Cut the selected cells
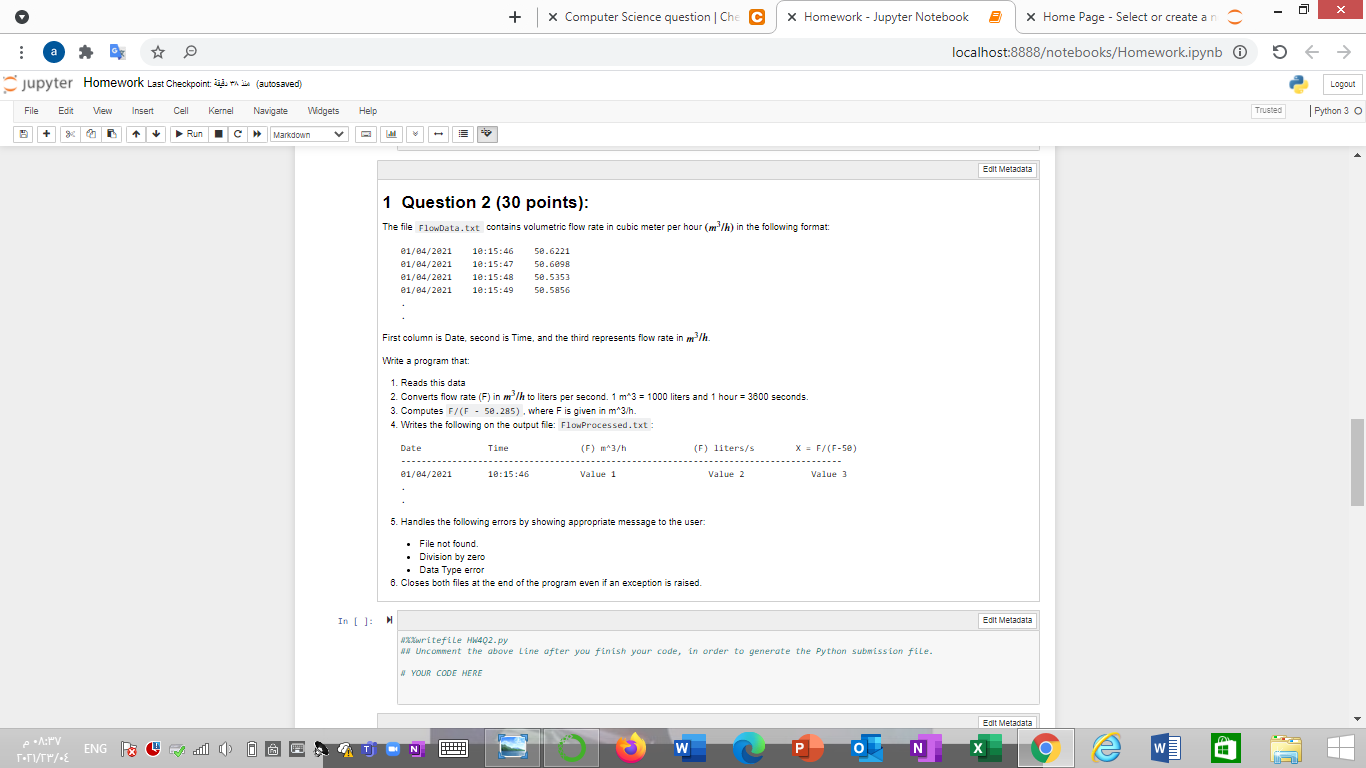Image resolution: width=1366 pixels, height=768 pixels. click(x=68, y=133)
